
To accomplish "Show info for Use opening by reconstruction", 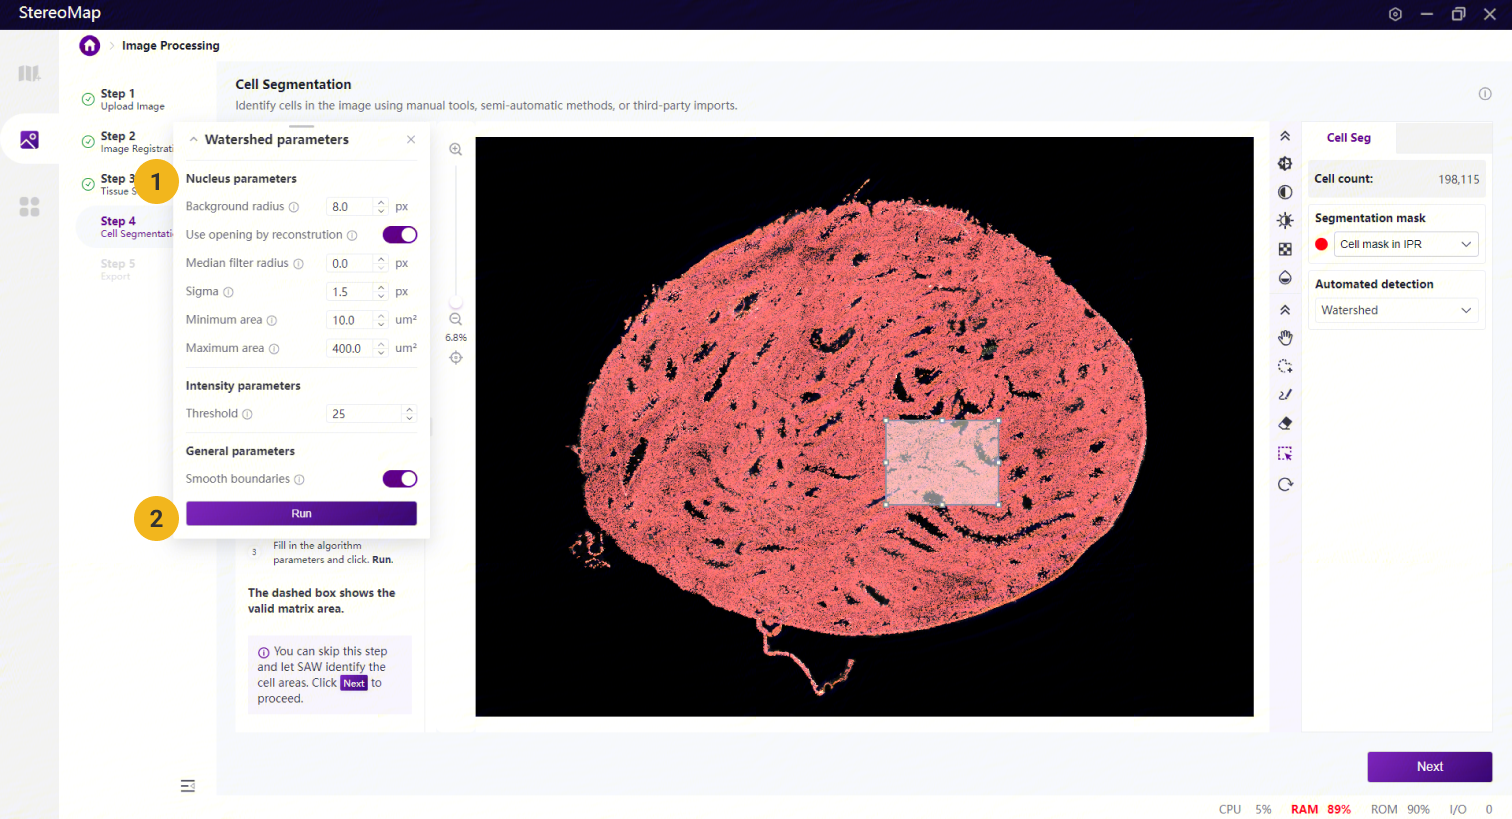I will 352,236.
